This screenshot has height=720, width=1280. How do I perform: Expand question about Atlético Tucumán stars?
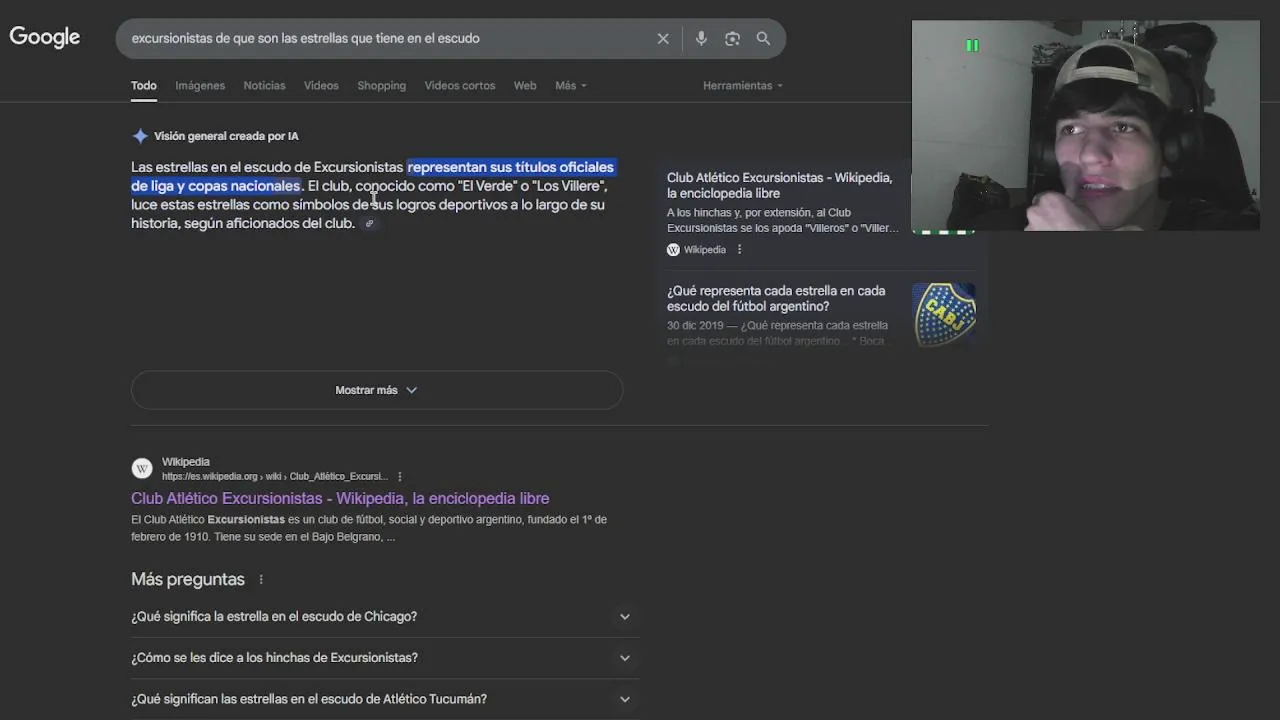pos(385,699)
